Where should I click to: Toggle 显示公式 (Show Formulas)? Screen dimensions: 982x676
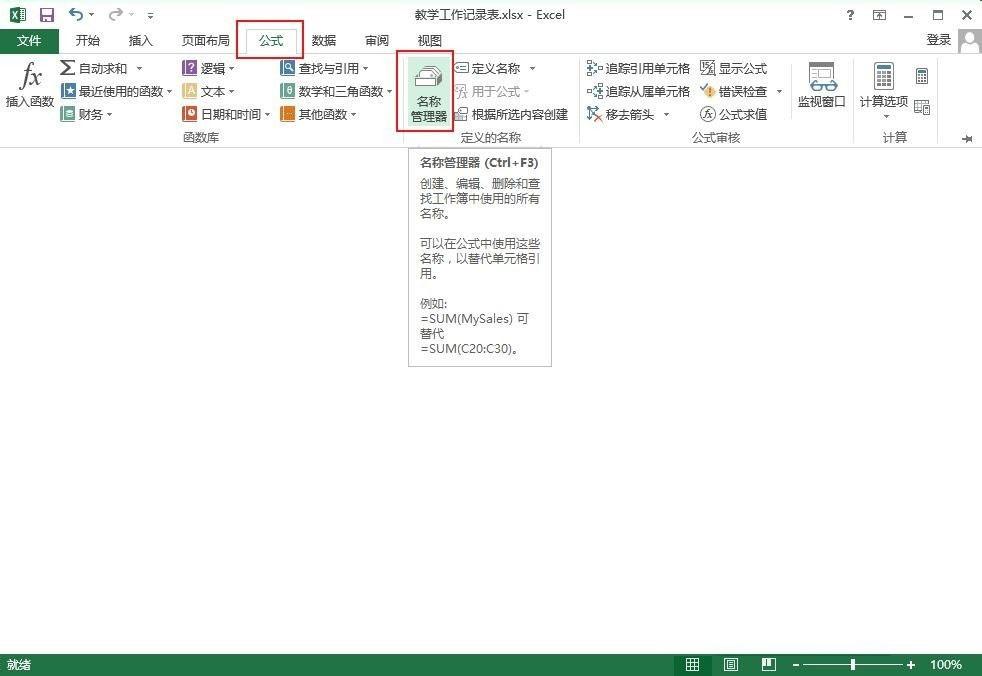pos(737,68)
